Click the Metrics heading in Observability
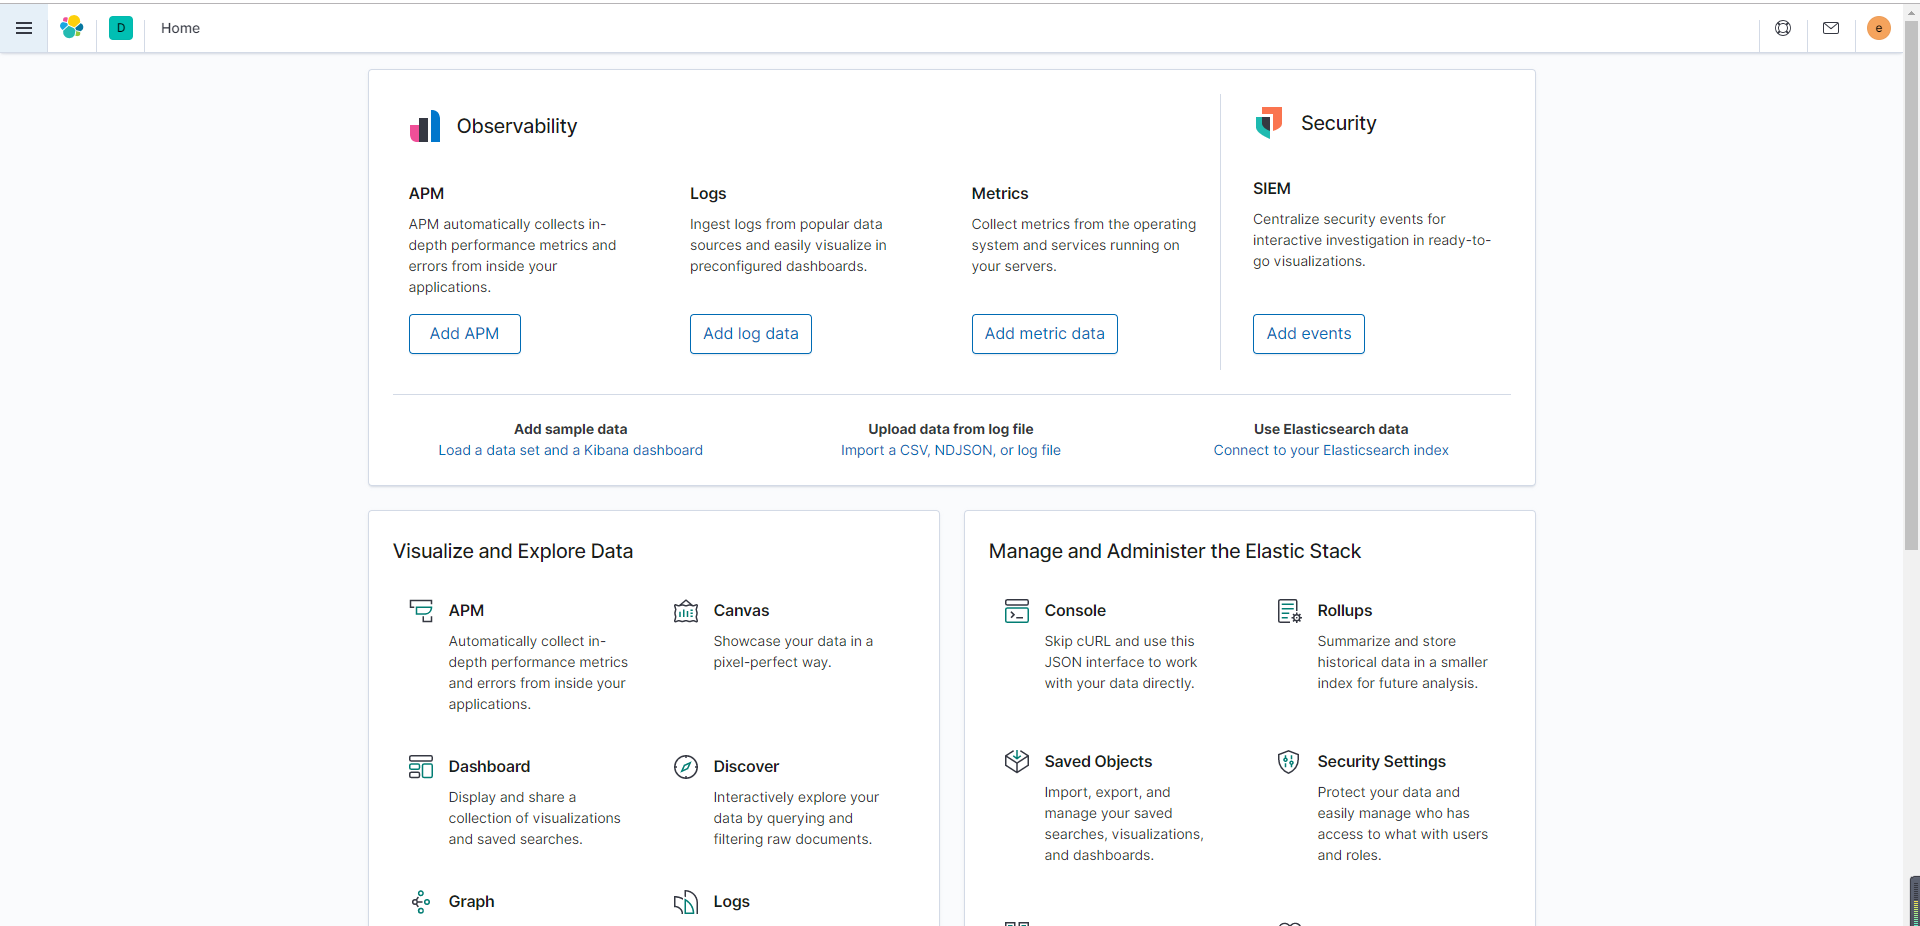The image size is (1920, 926). tap(1000, 194)
